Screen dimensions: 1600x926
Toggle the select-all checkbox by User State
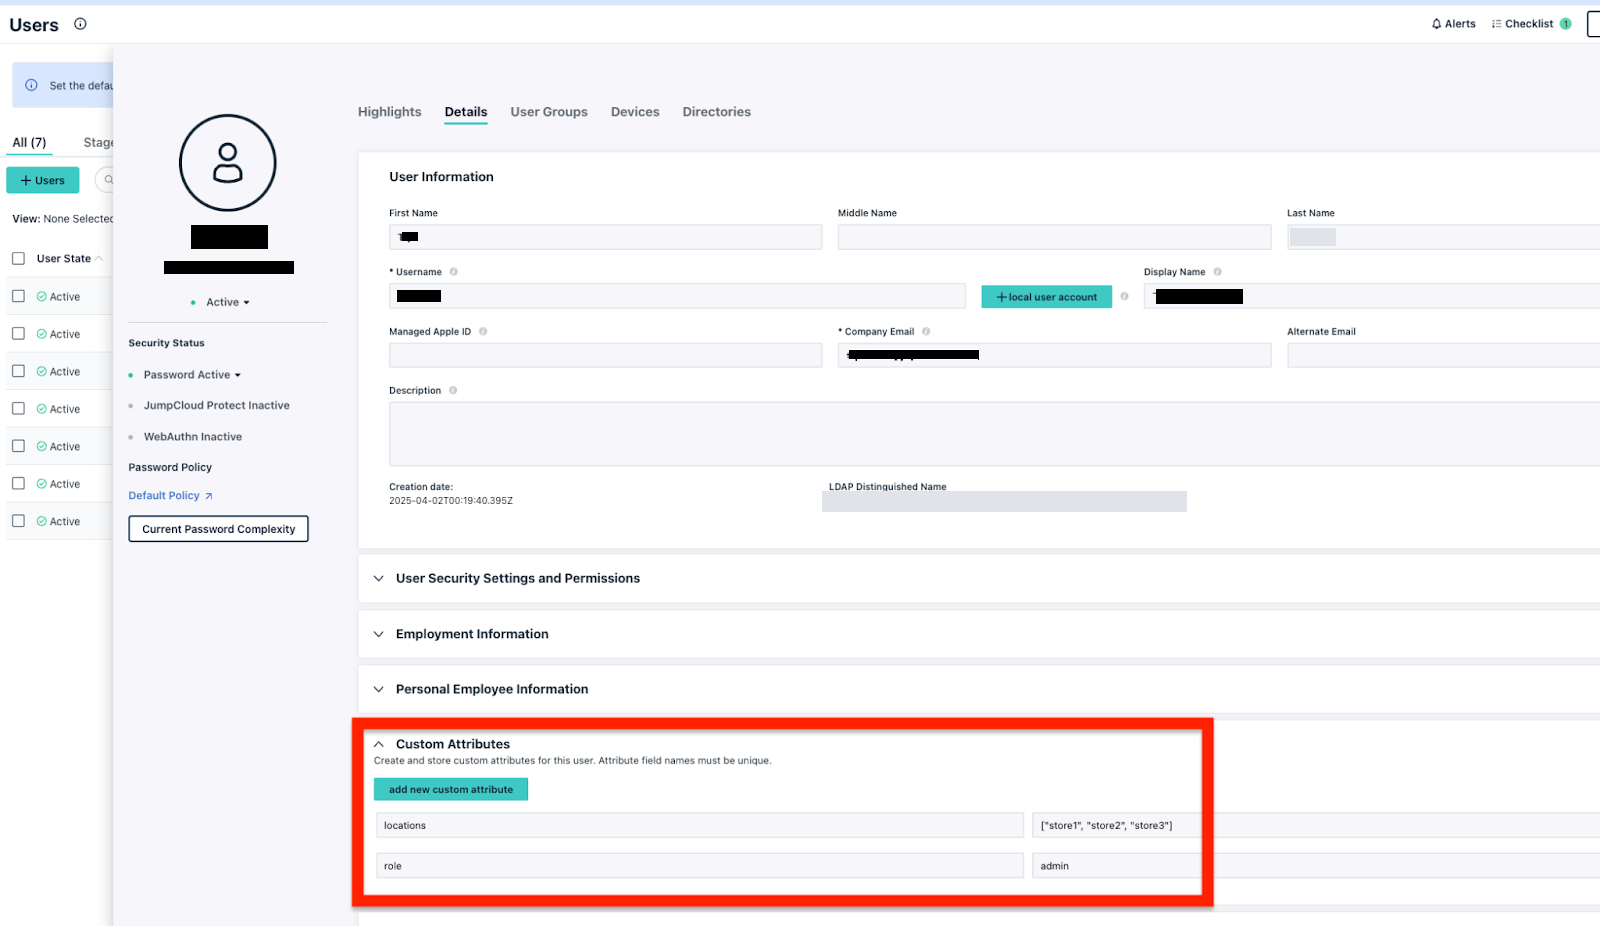18,259
